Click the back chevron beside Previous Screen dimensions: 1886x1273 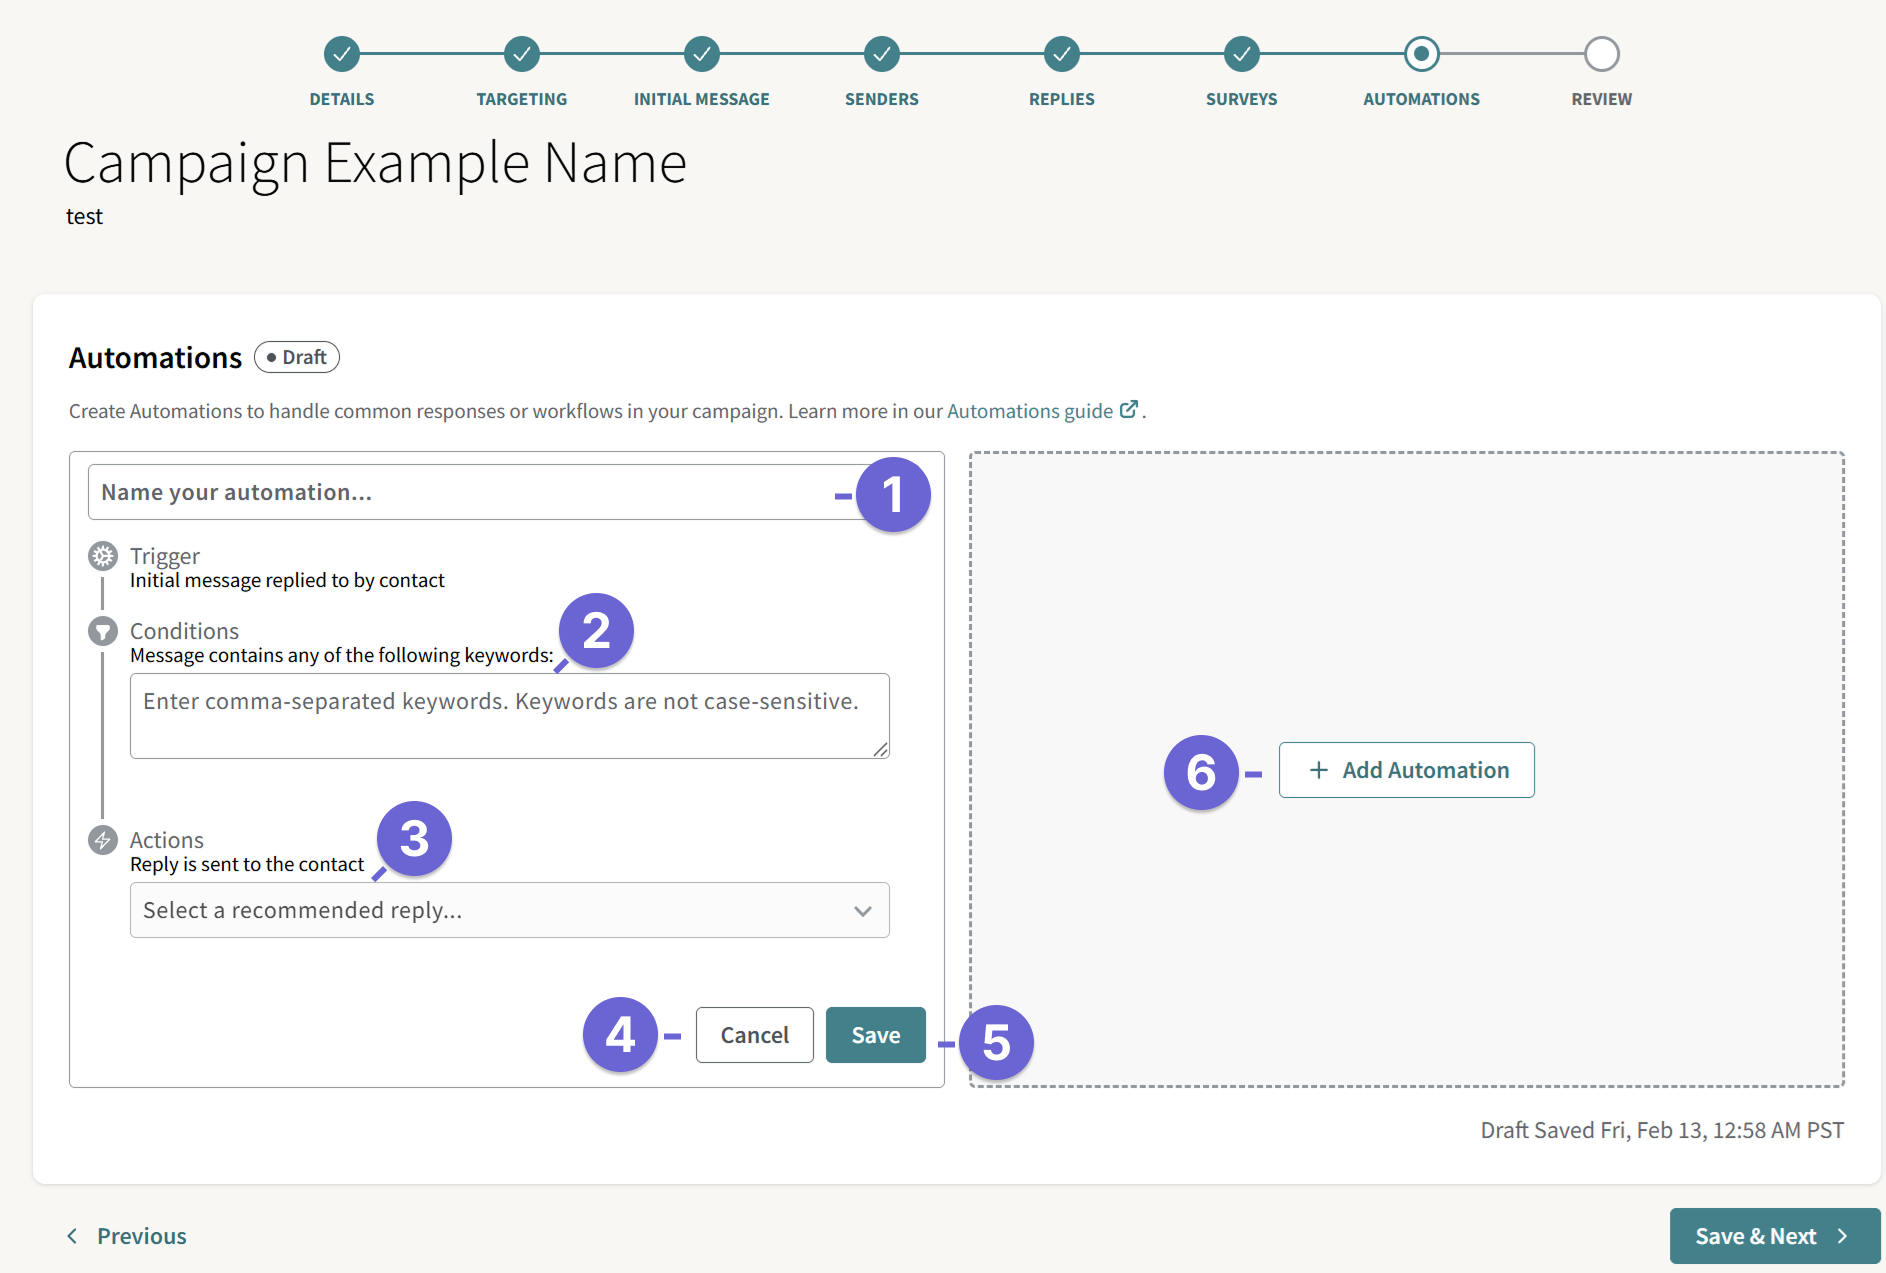click(71, 1236)
